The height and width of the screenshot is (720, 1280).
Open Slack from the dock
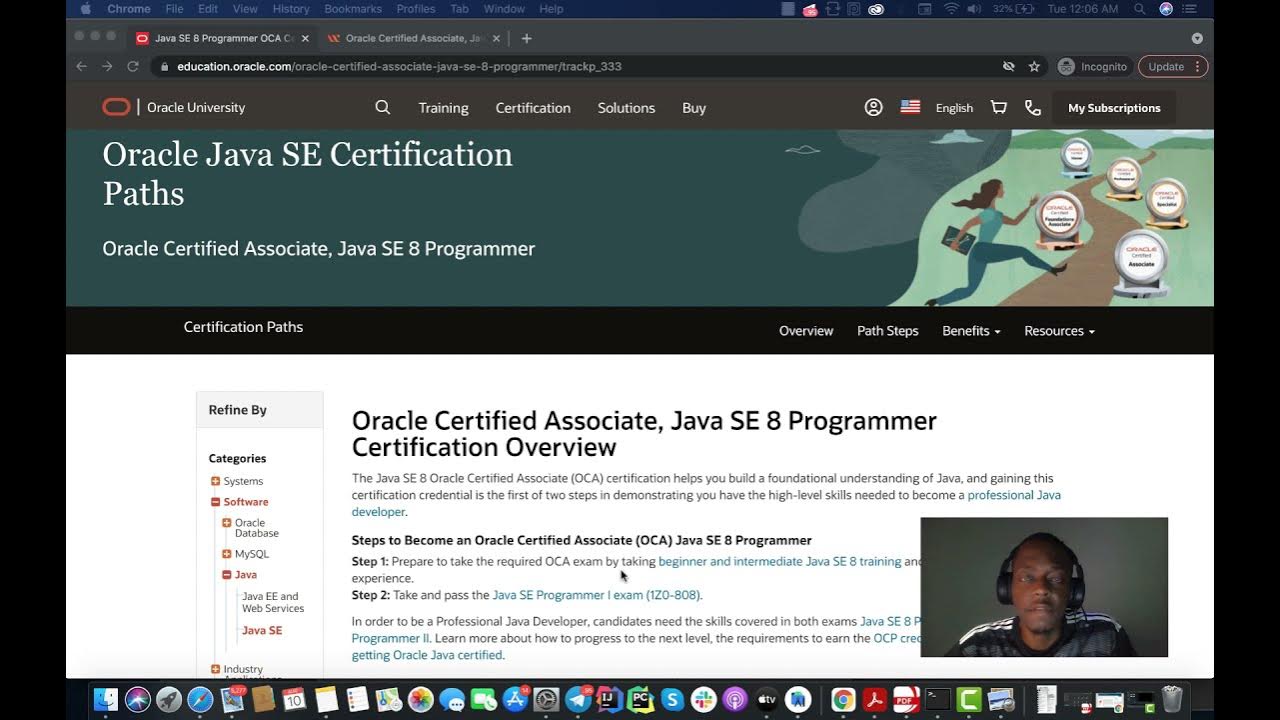[703, 700]
